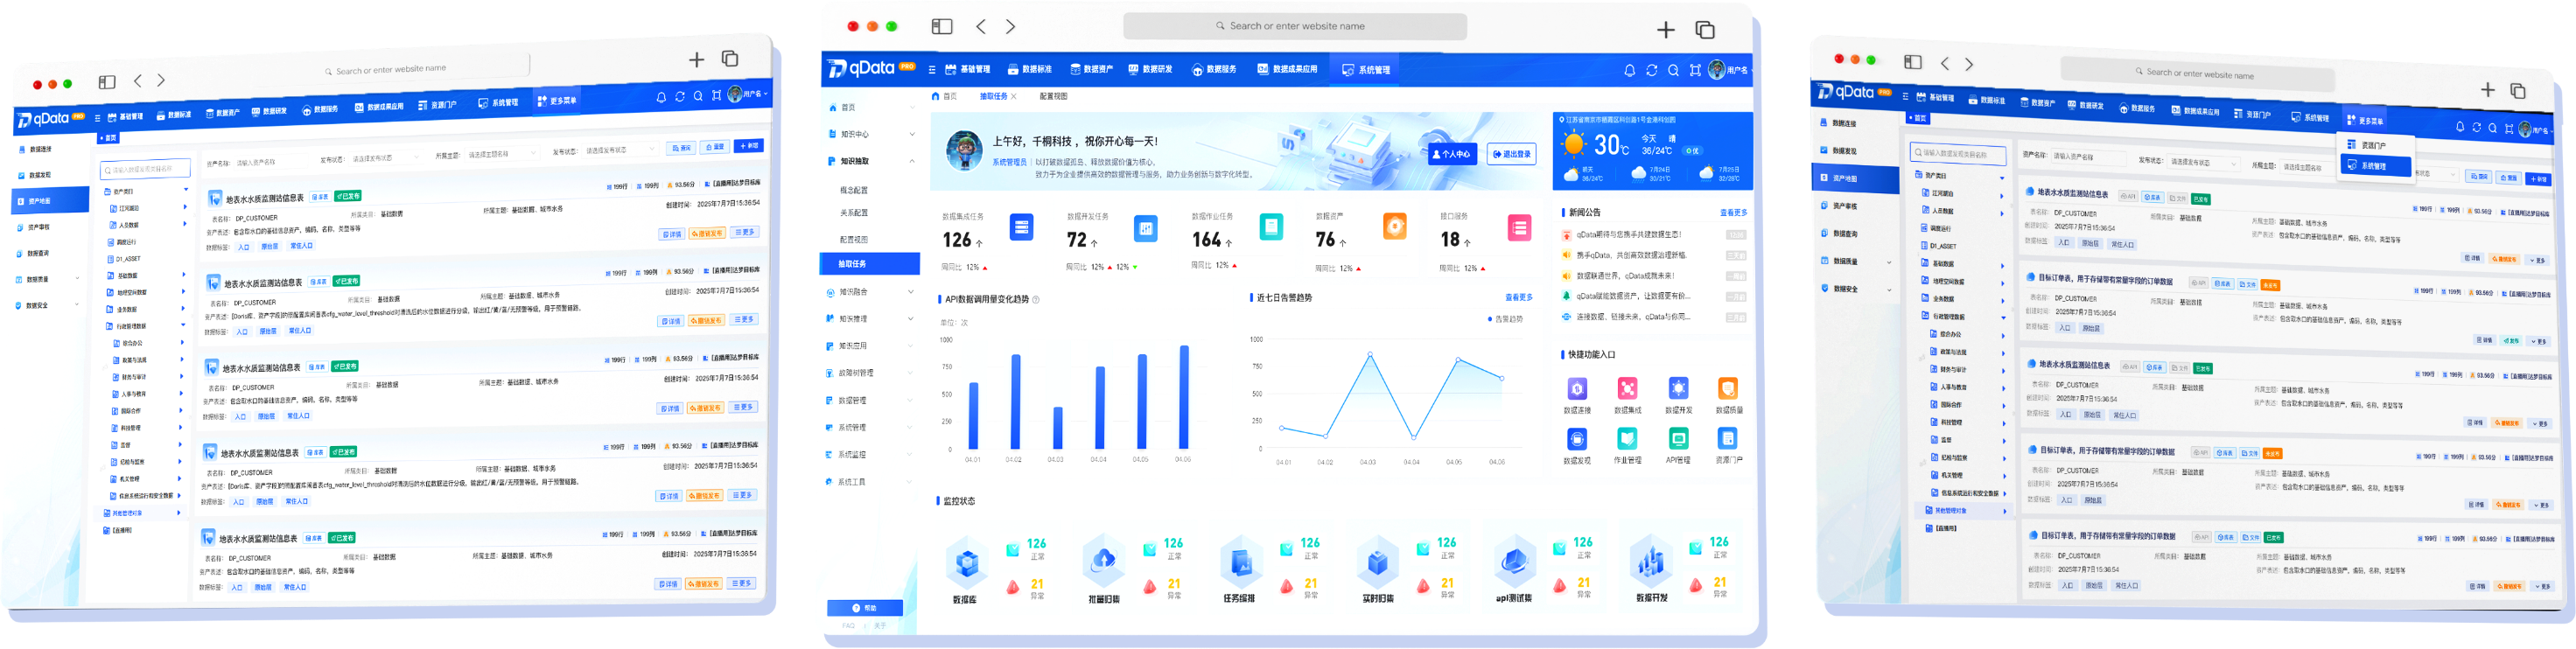This screenshot has width=2576, height=649.
Task: Expand 知识融合 sidebar menu
Action: pos(870,292)
